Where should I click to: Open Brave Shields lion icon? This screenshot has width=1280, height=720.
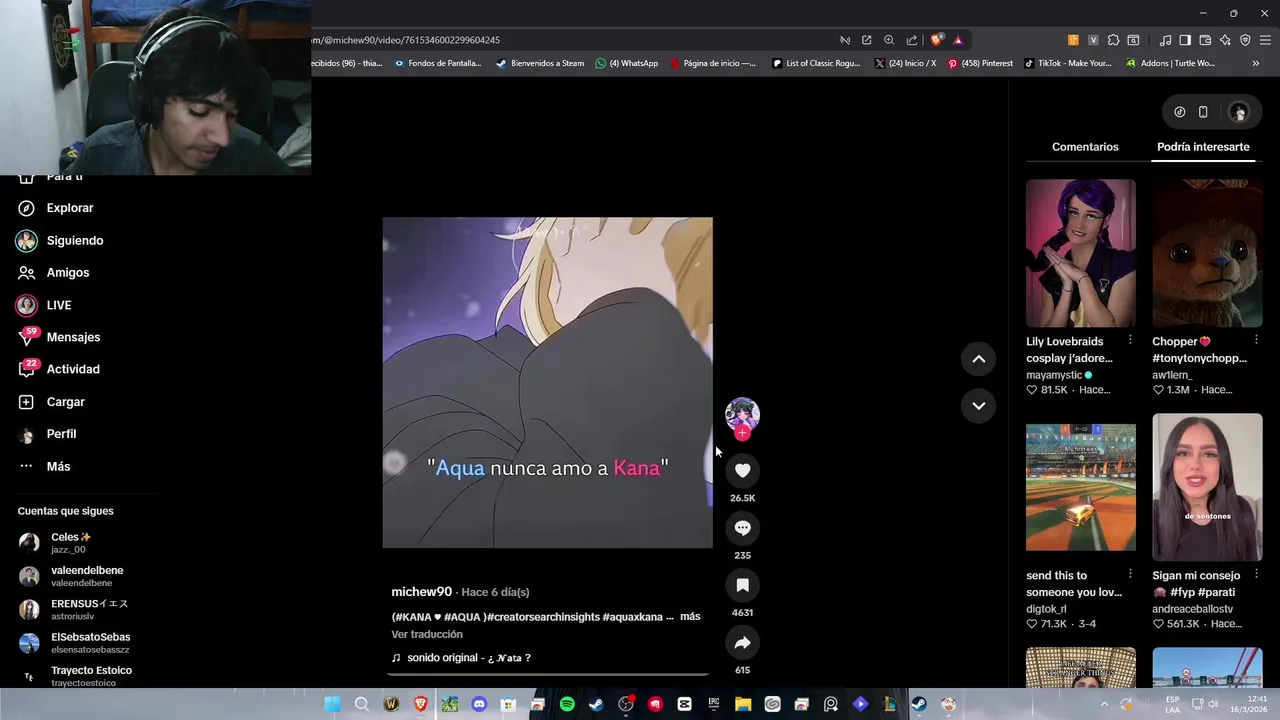point(936,40)
